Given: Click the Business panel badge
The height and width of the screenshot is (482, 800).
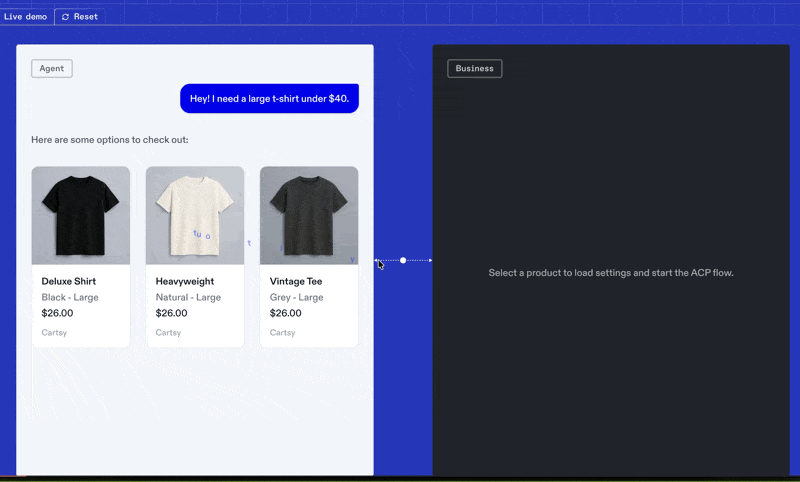Looking at the screenshot, I should [474, 68].
